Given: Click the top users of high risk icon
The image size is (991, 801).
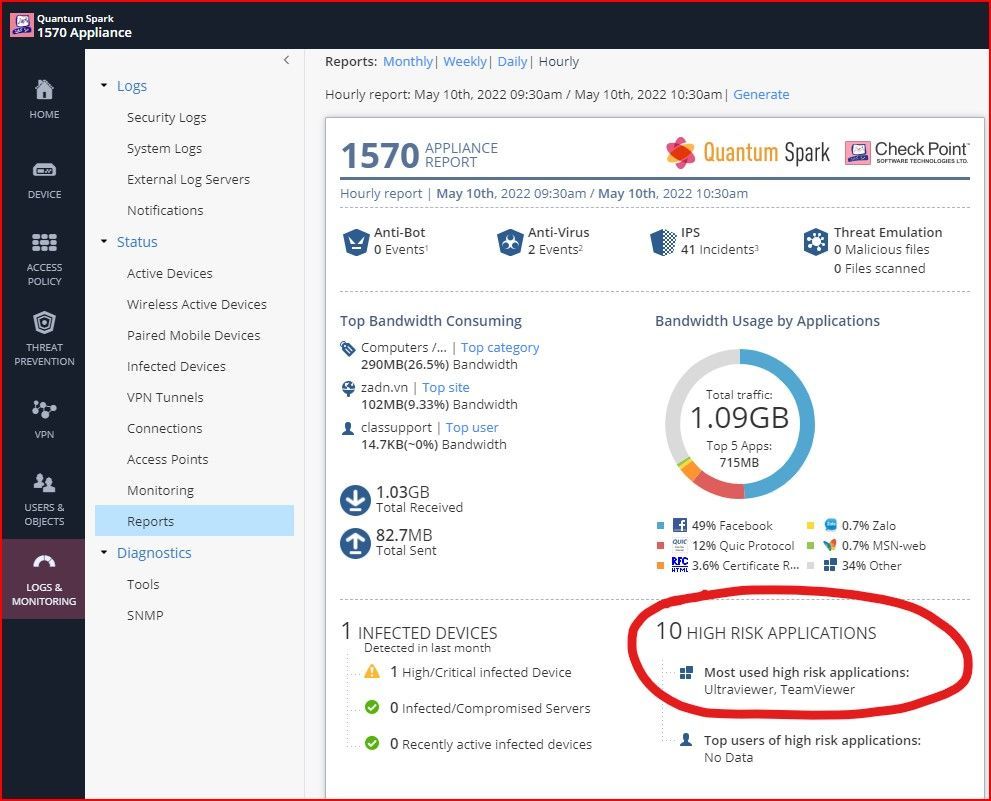Looking at the screenshot, I should click(686, 740).
